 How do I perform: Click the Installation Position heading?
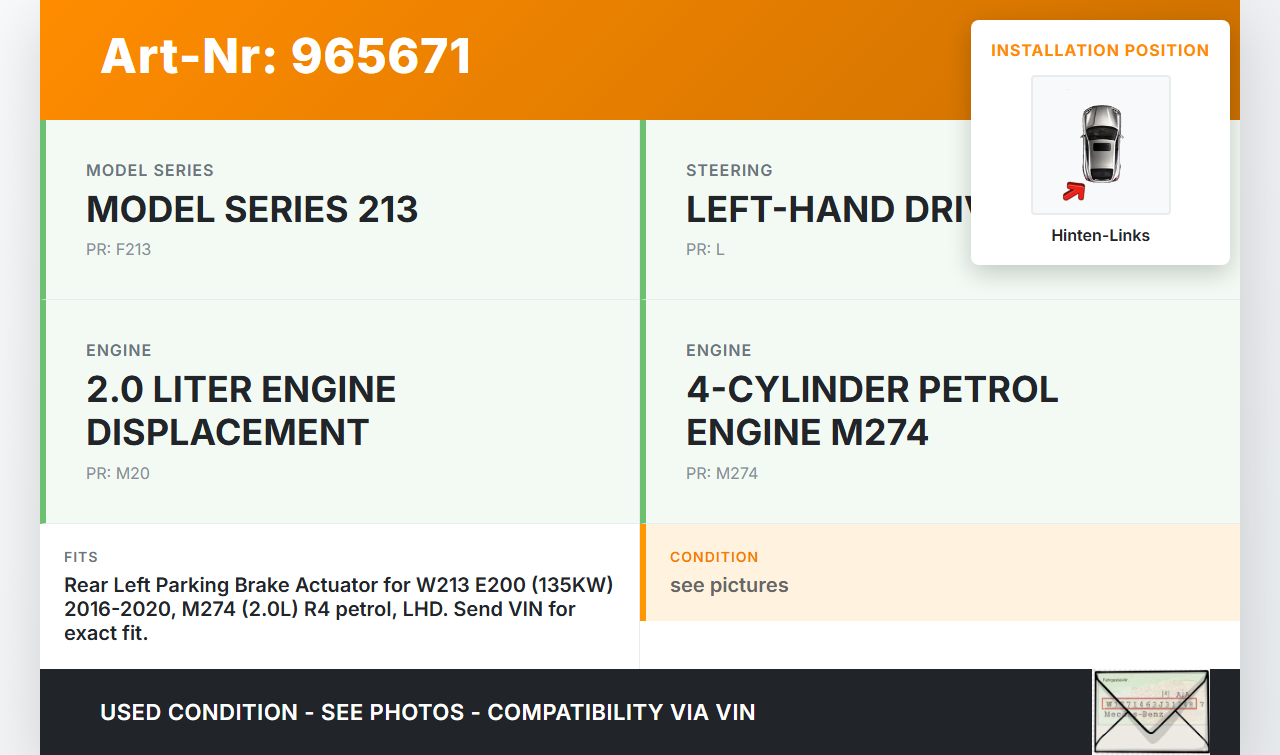1100,50
